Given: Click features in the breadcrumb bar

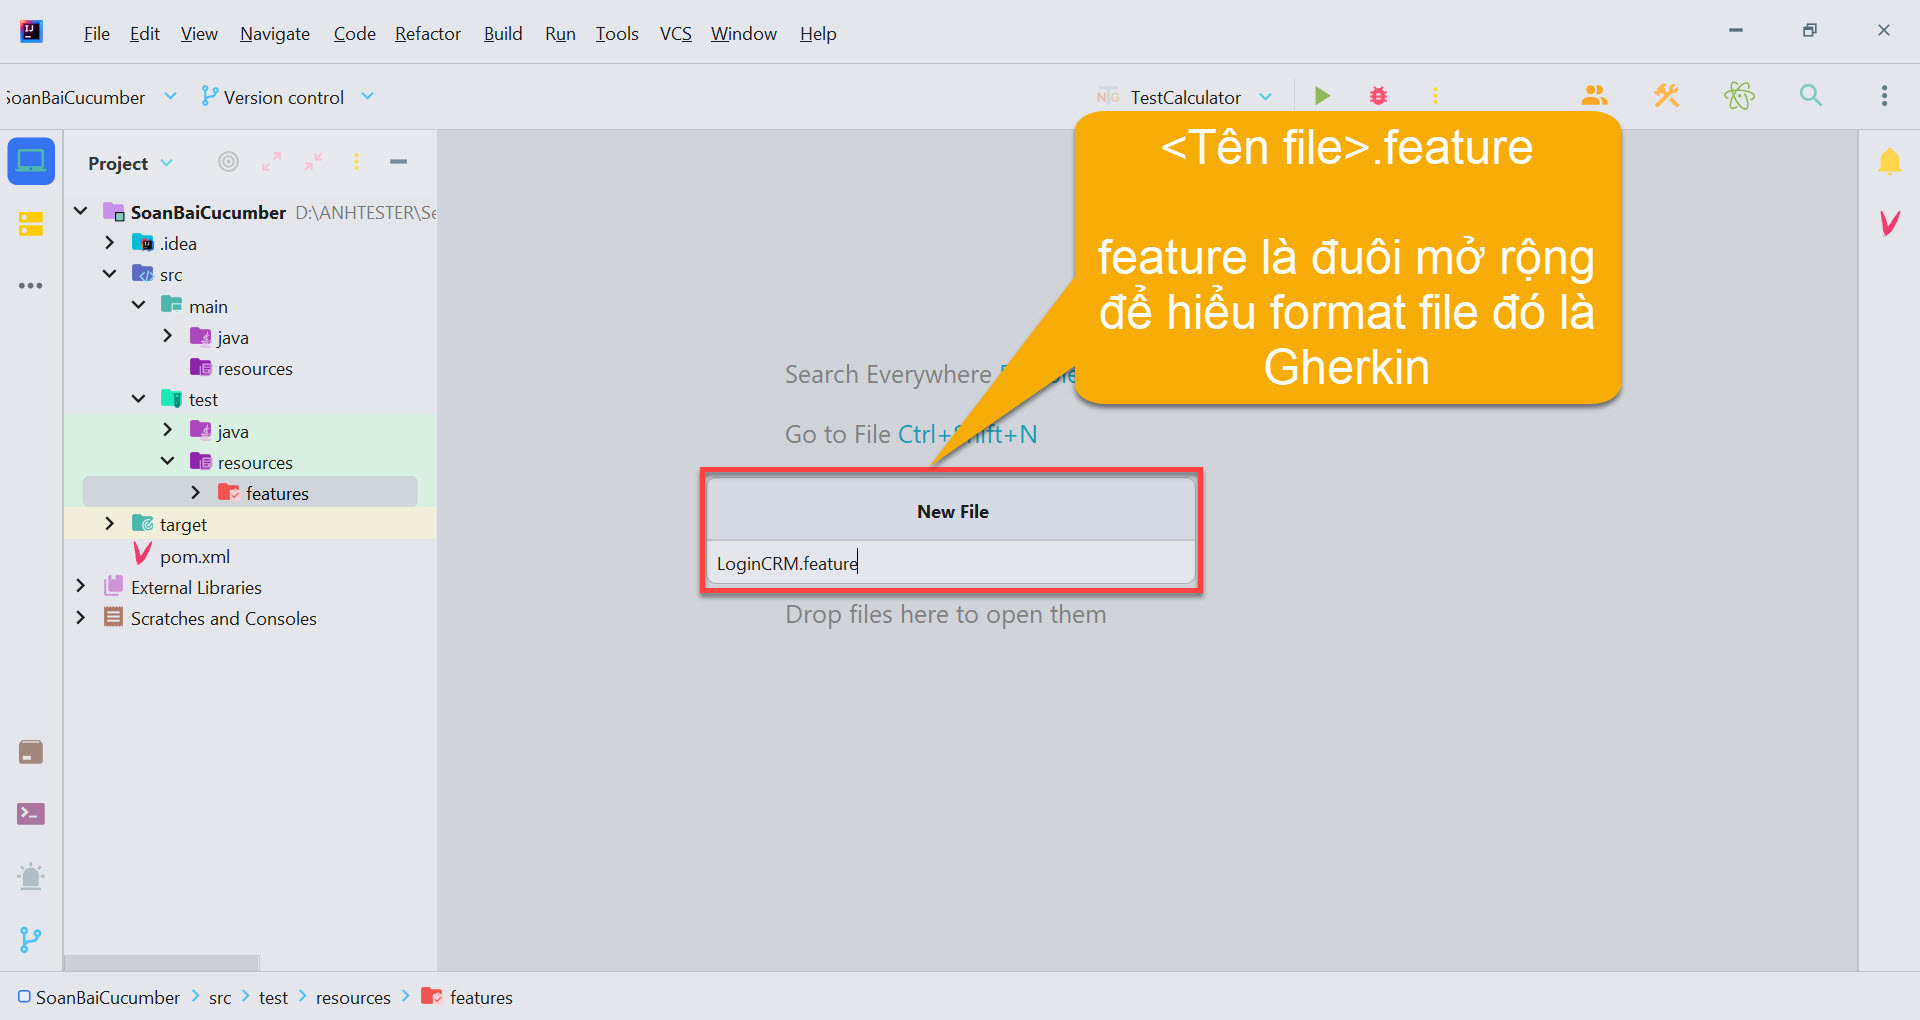Looking at the screenshot, I should coord(467,997).
